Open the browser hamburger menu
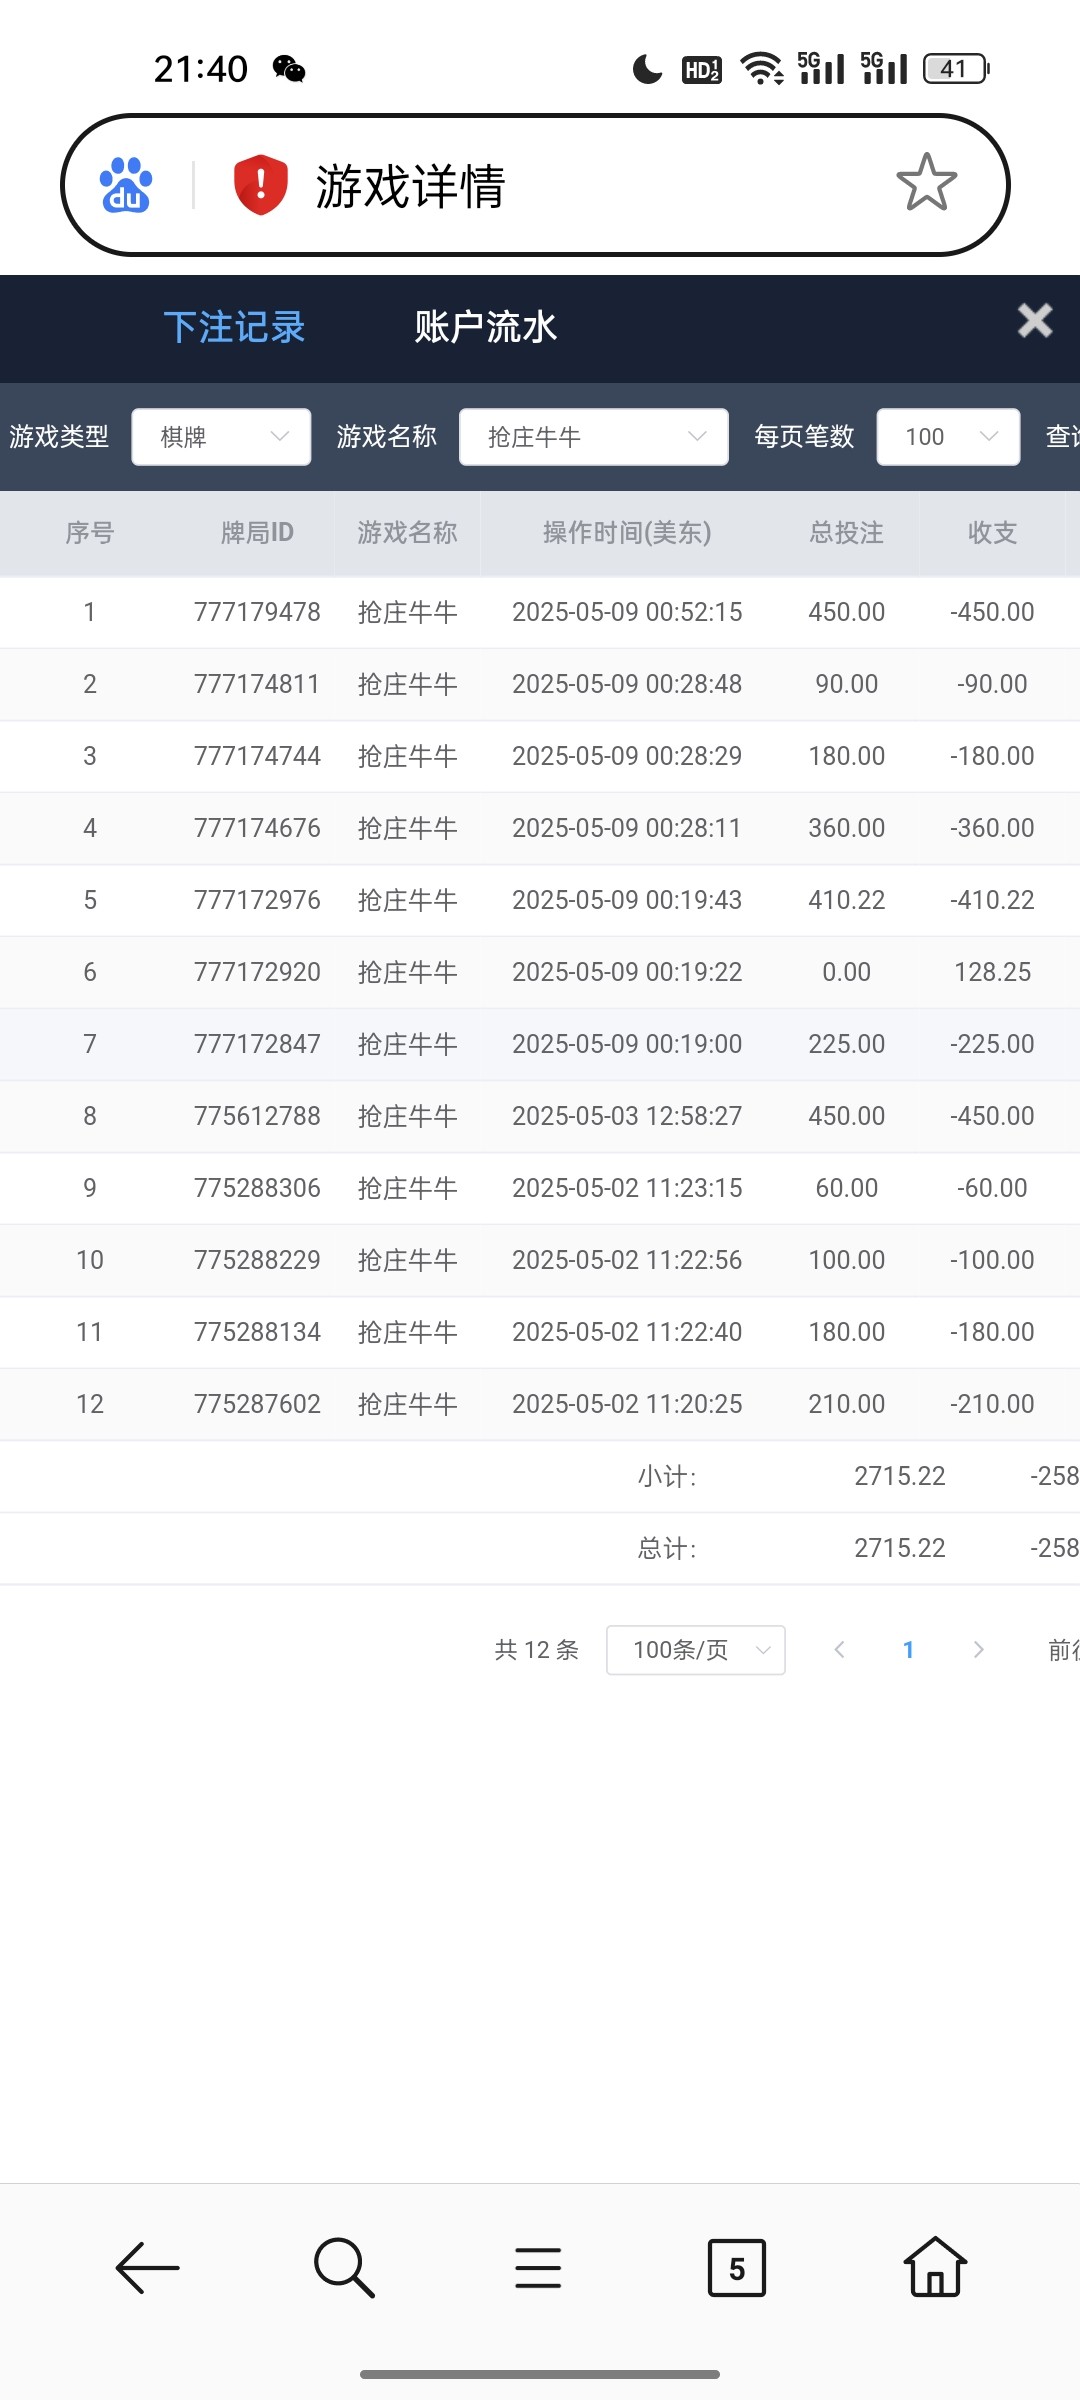The width and height of the screenshot is (1080, 2400). (538, 2267)
